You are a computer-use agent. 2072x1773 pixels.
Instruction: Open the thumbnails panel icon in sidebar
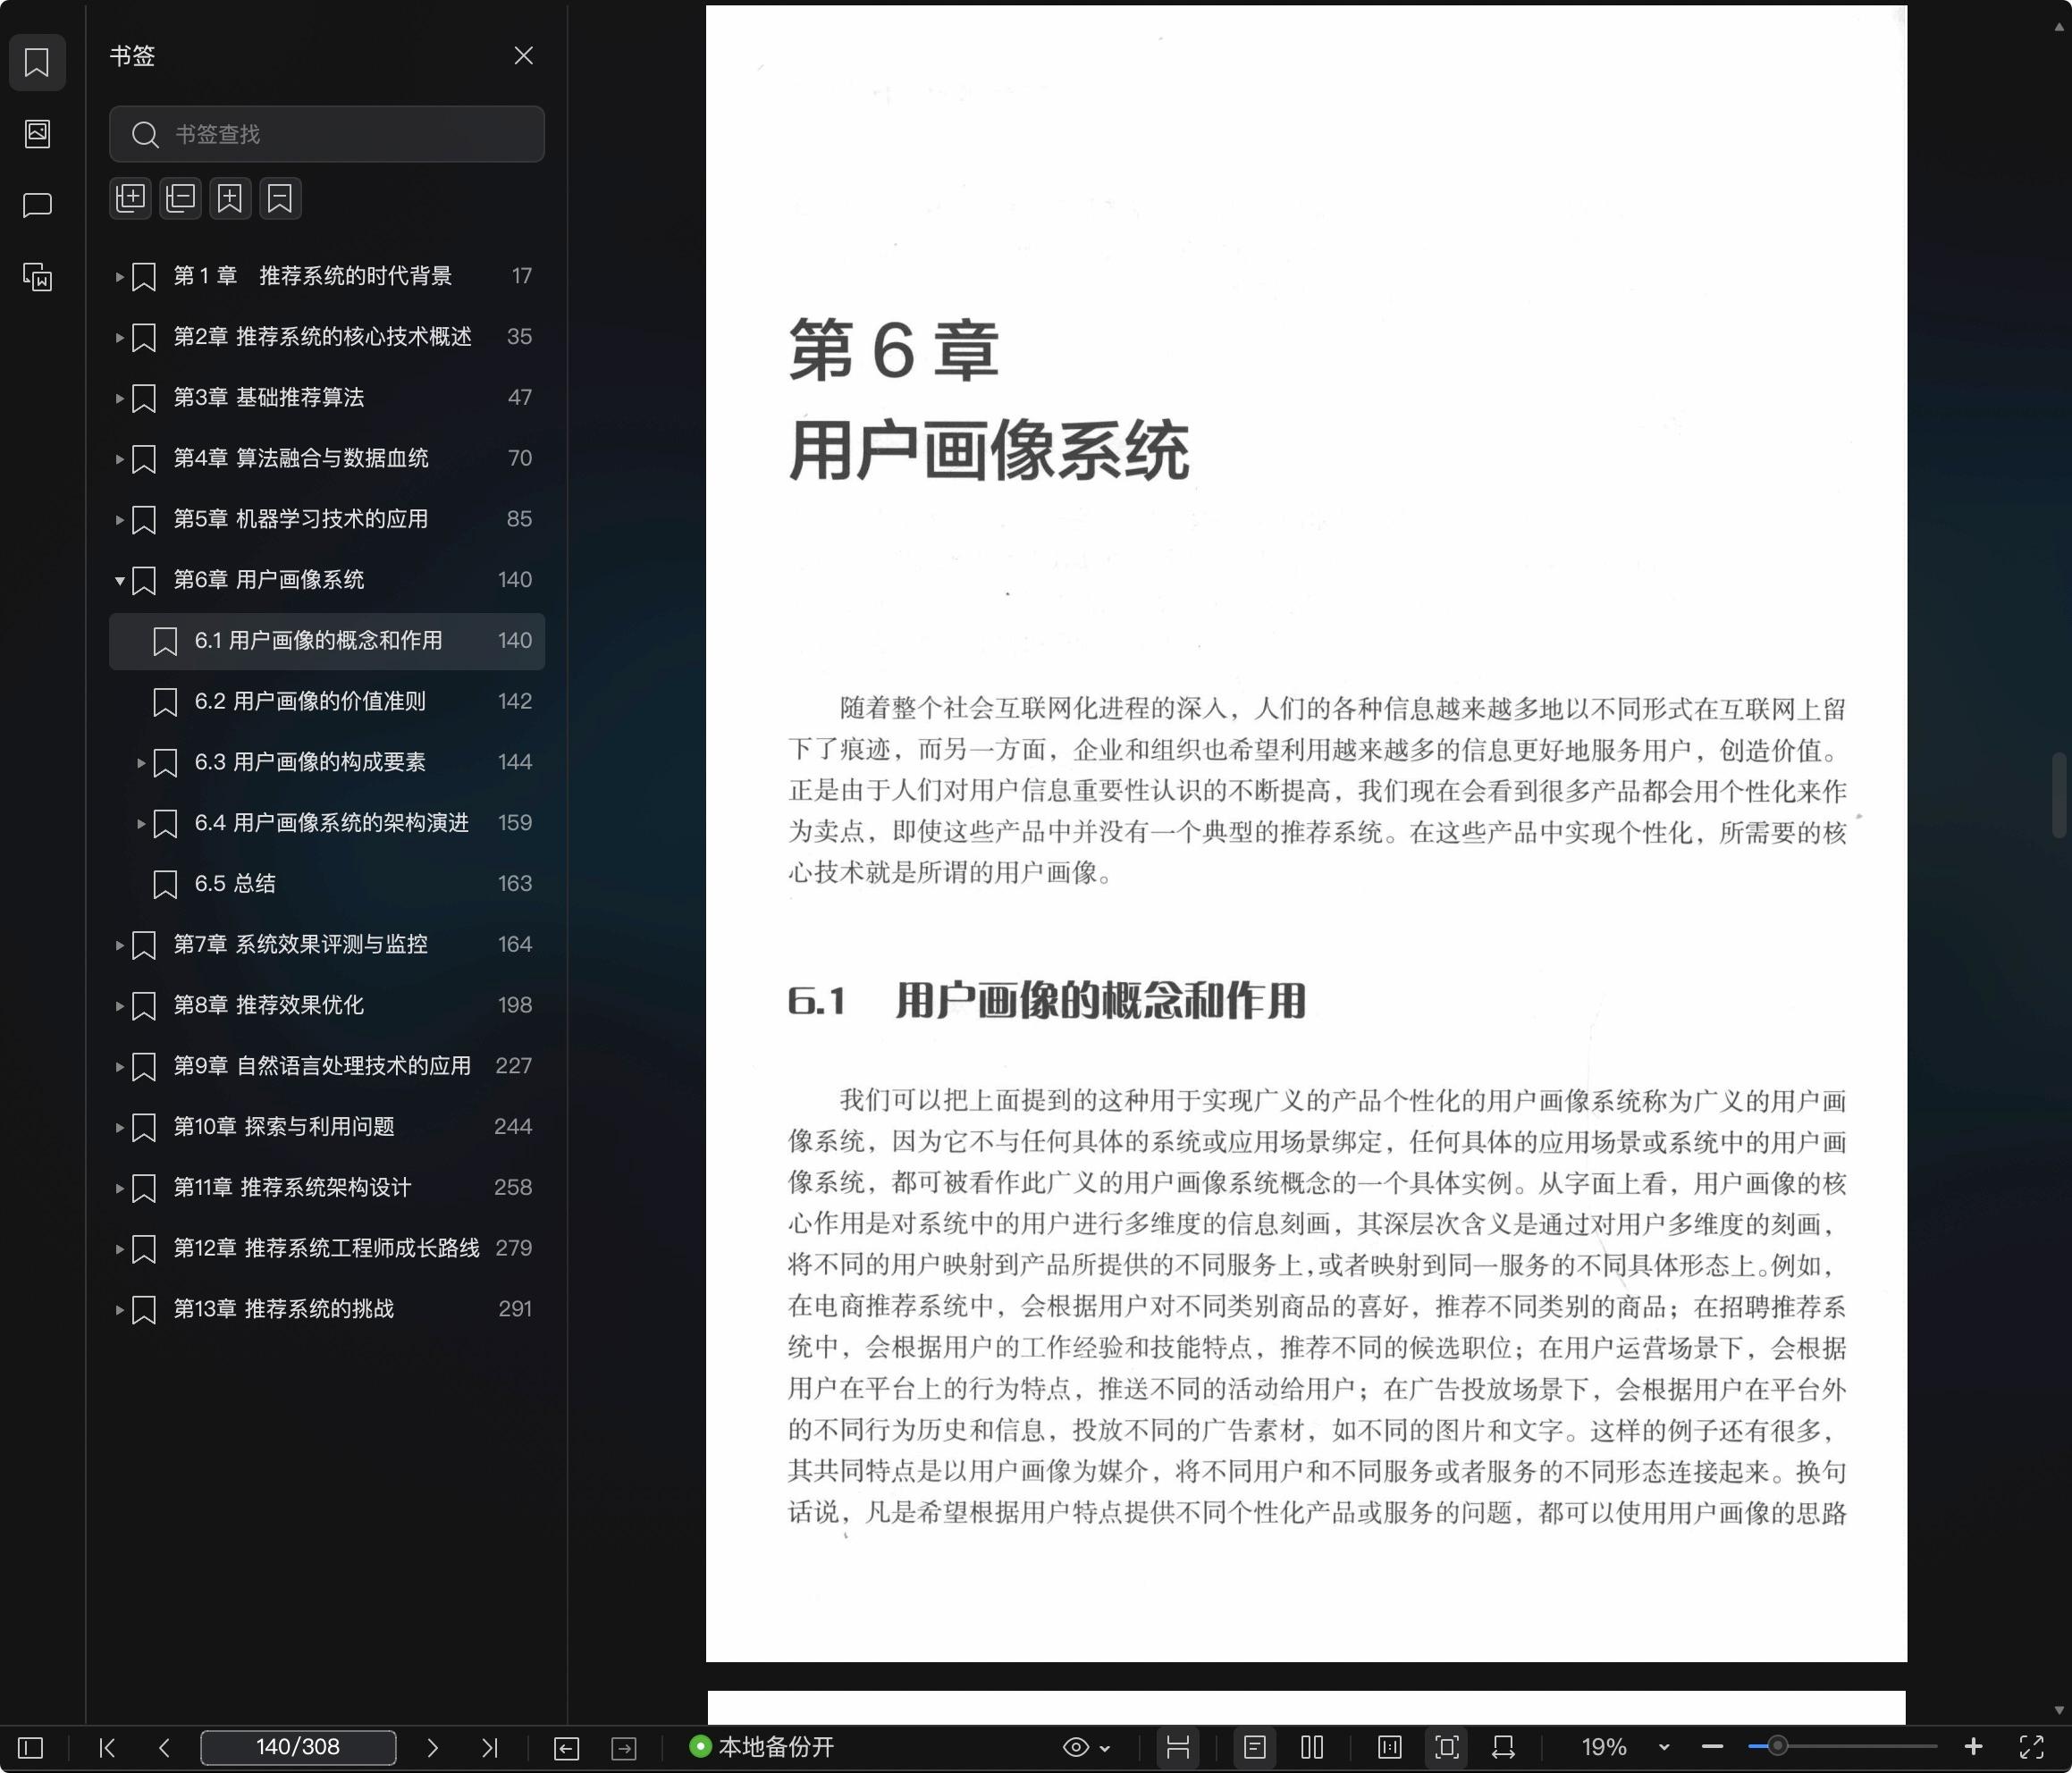[x=37, y=134]
